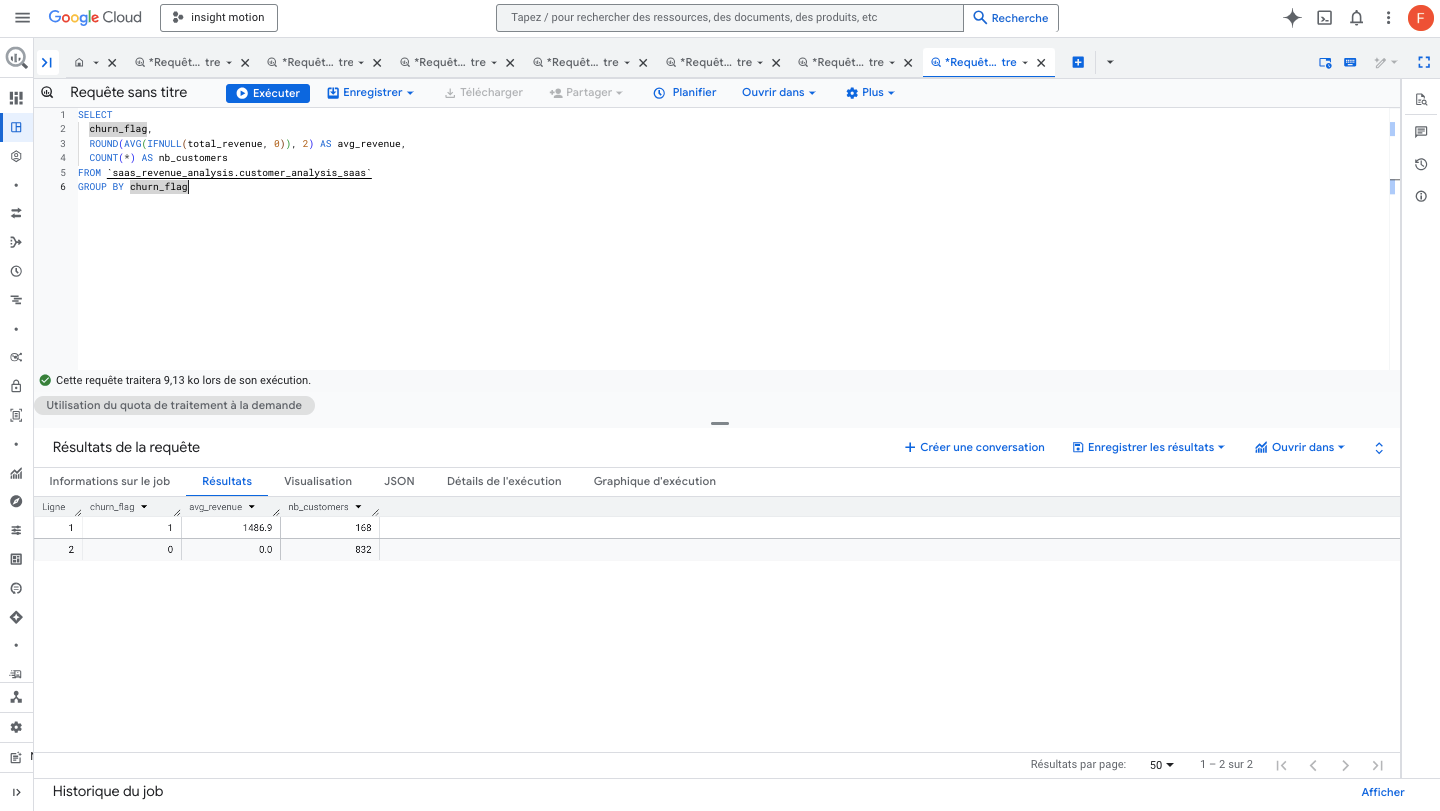Create a new query tab with plus icon

(x=1078, y=61)
